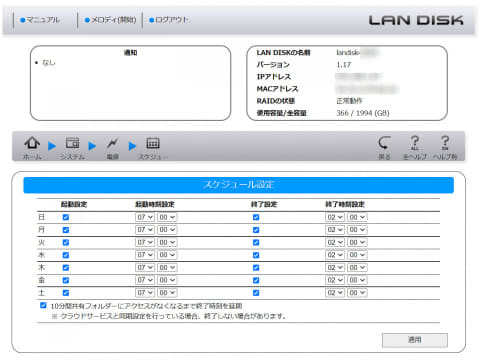Screen dimensions: 480x360
Task: Click the 起動時刻設定 column header
Action: point(155,204)
